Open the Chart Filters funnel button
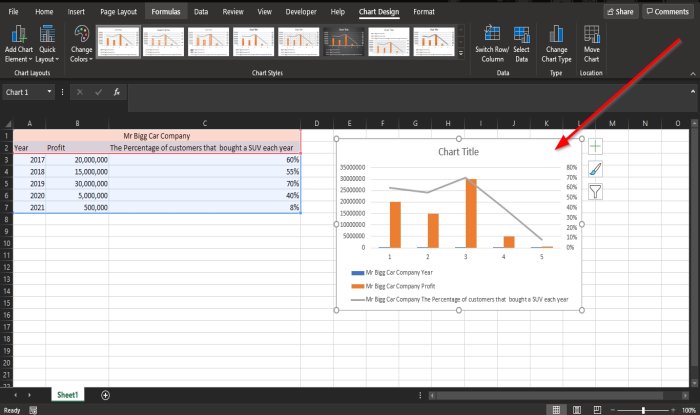The image size is (700, 415). pos(595,191)
